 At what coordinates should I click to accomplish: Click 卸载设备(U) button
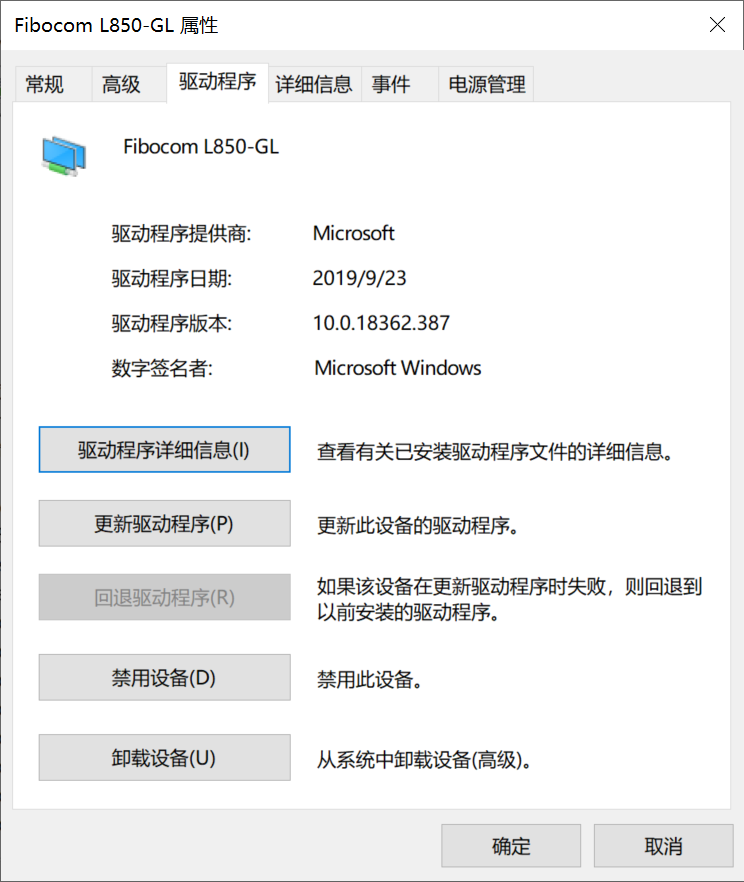click(x=164, y=757)
